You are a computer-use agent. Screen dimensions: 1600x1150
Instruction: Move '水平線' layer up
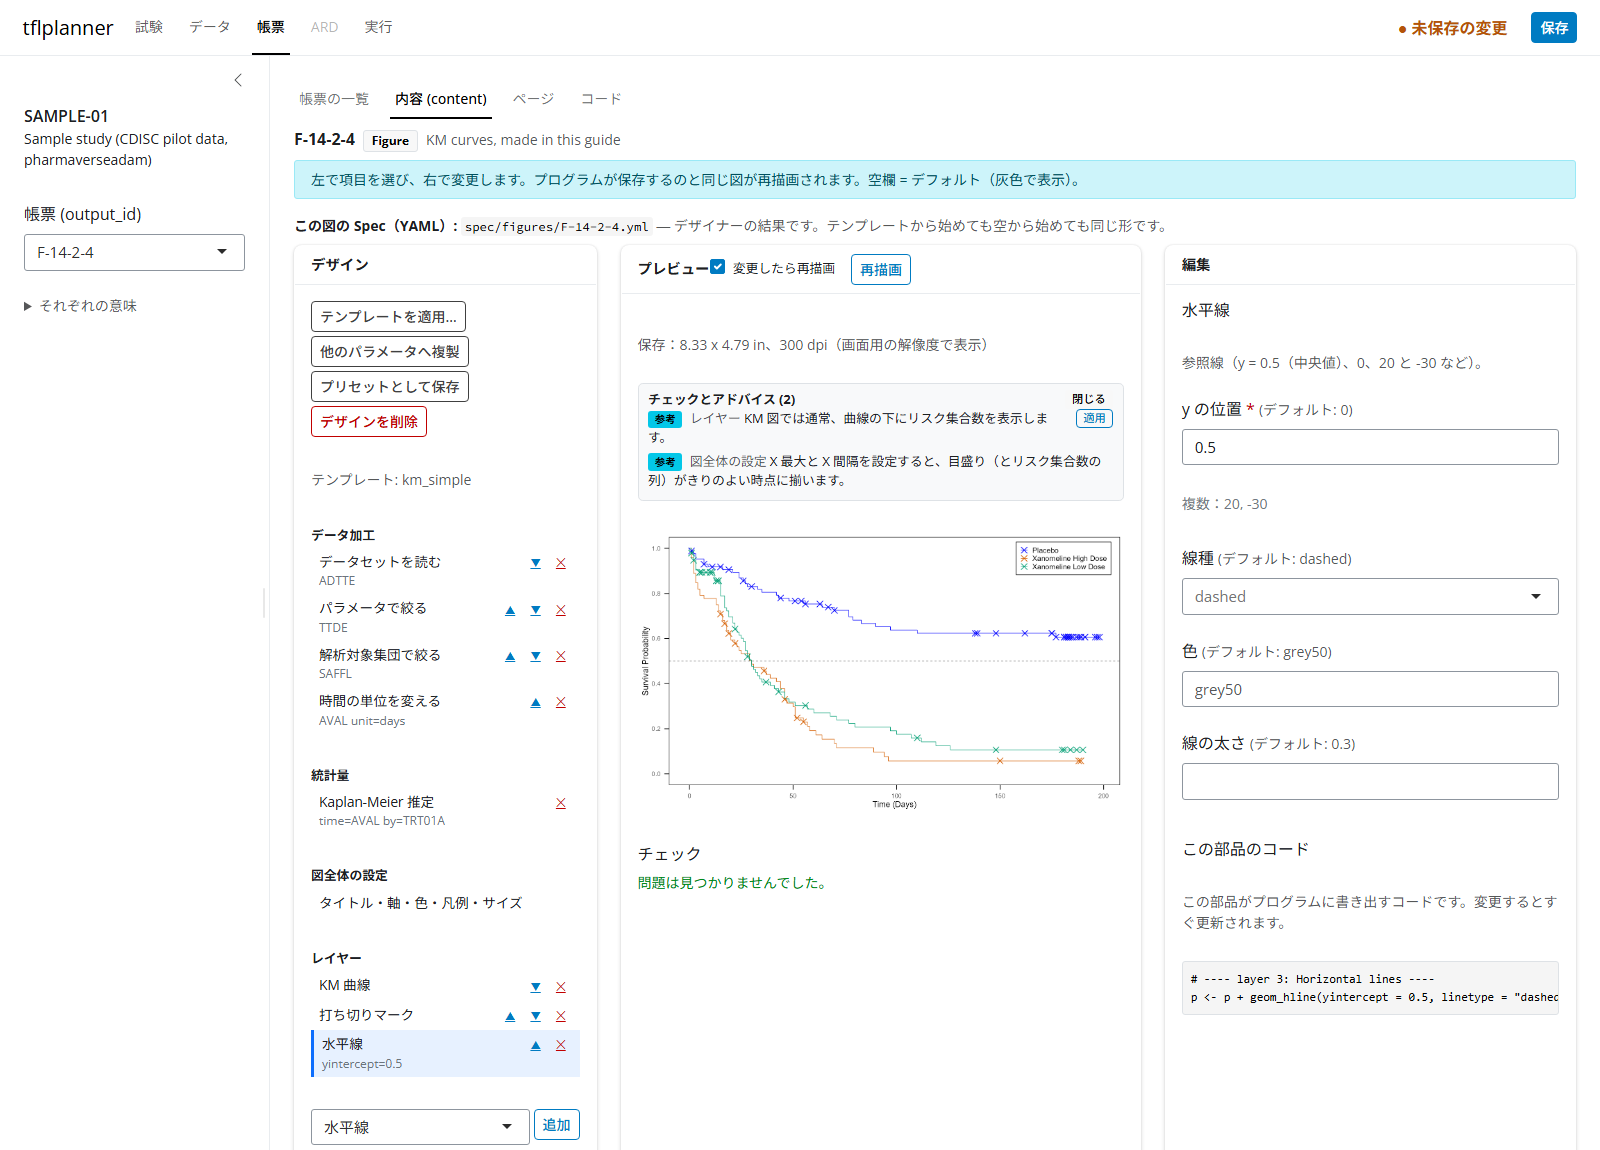coord(536,1045)
